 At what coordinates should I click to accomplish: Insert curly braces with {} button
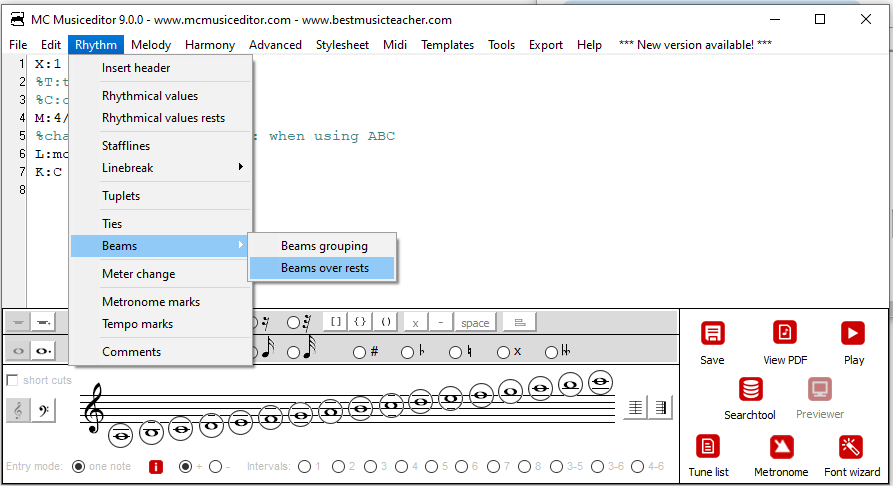pos(360,322)
